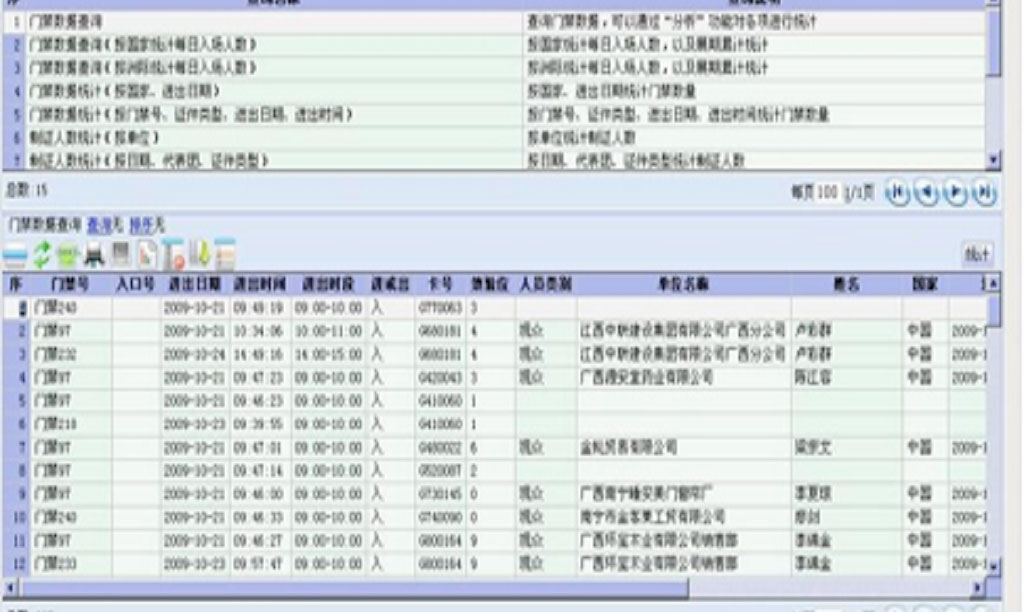Go to the first page of results
Screen dimensions: 1024x612
898,193
